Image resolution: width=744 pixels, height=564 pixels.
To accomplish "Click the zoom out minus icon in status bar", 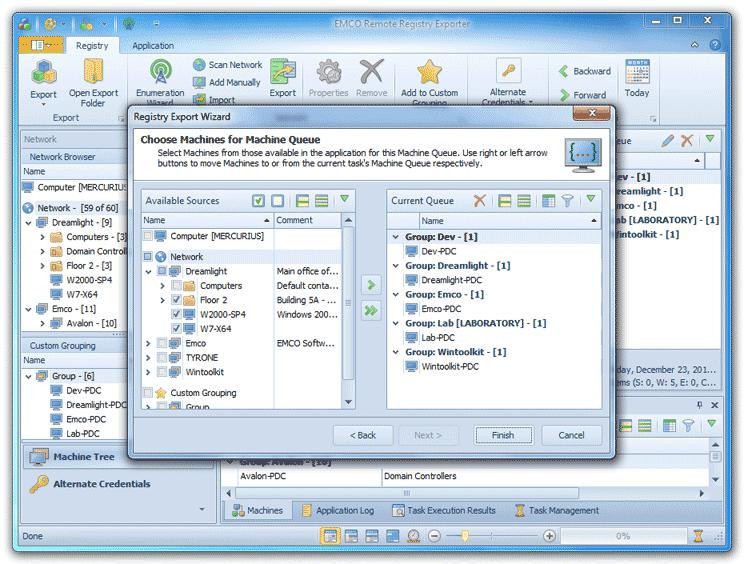I will [x=434, y=536].
